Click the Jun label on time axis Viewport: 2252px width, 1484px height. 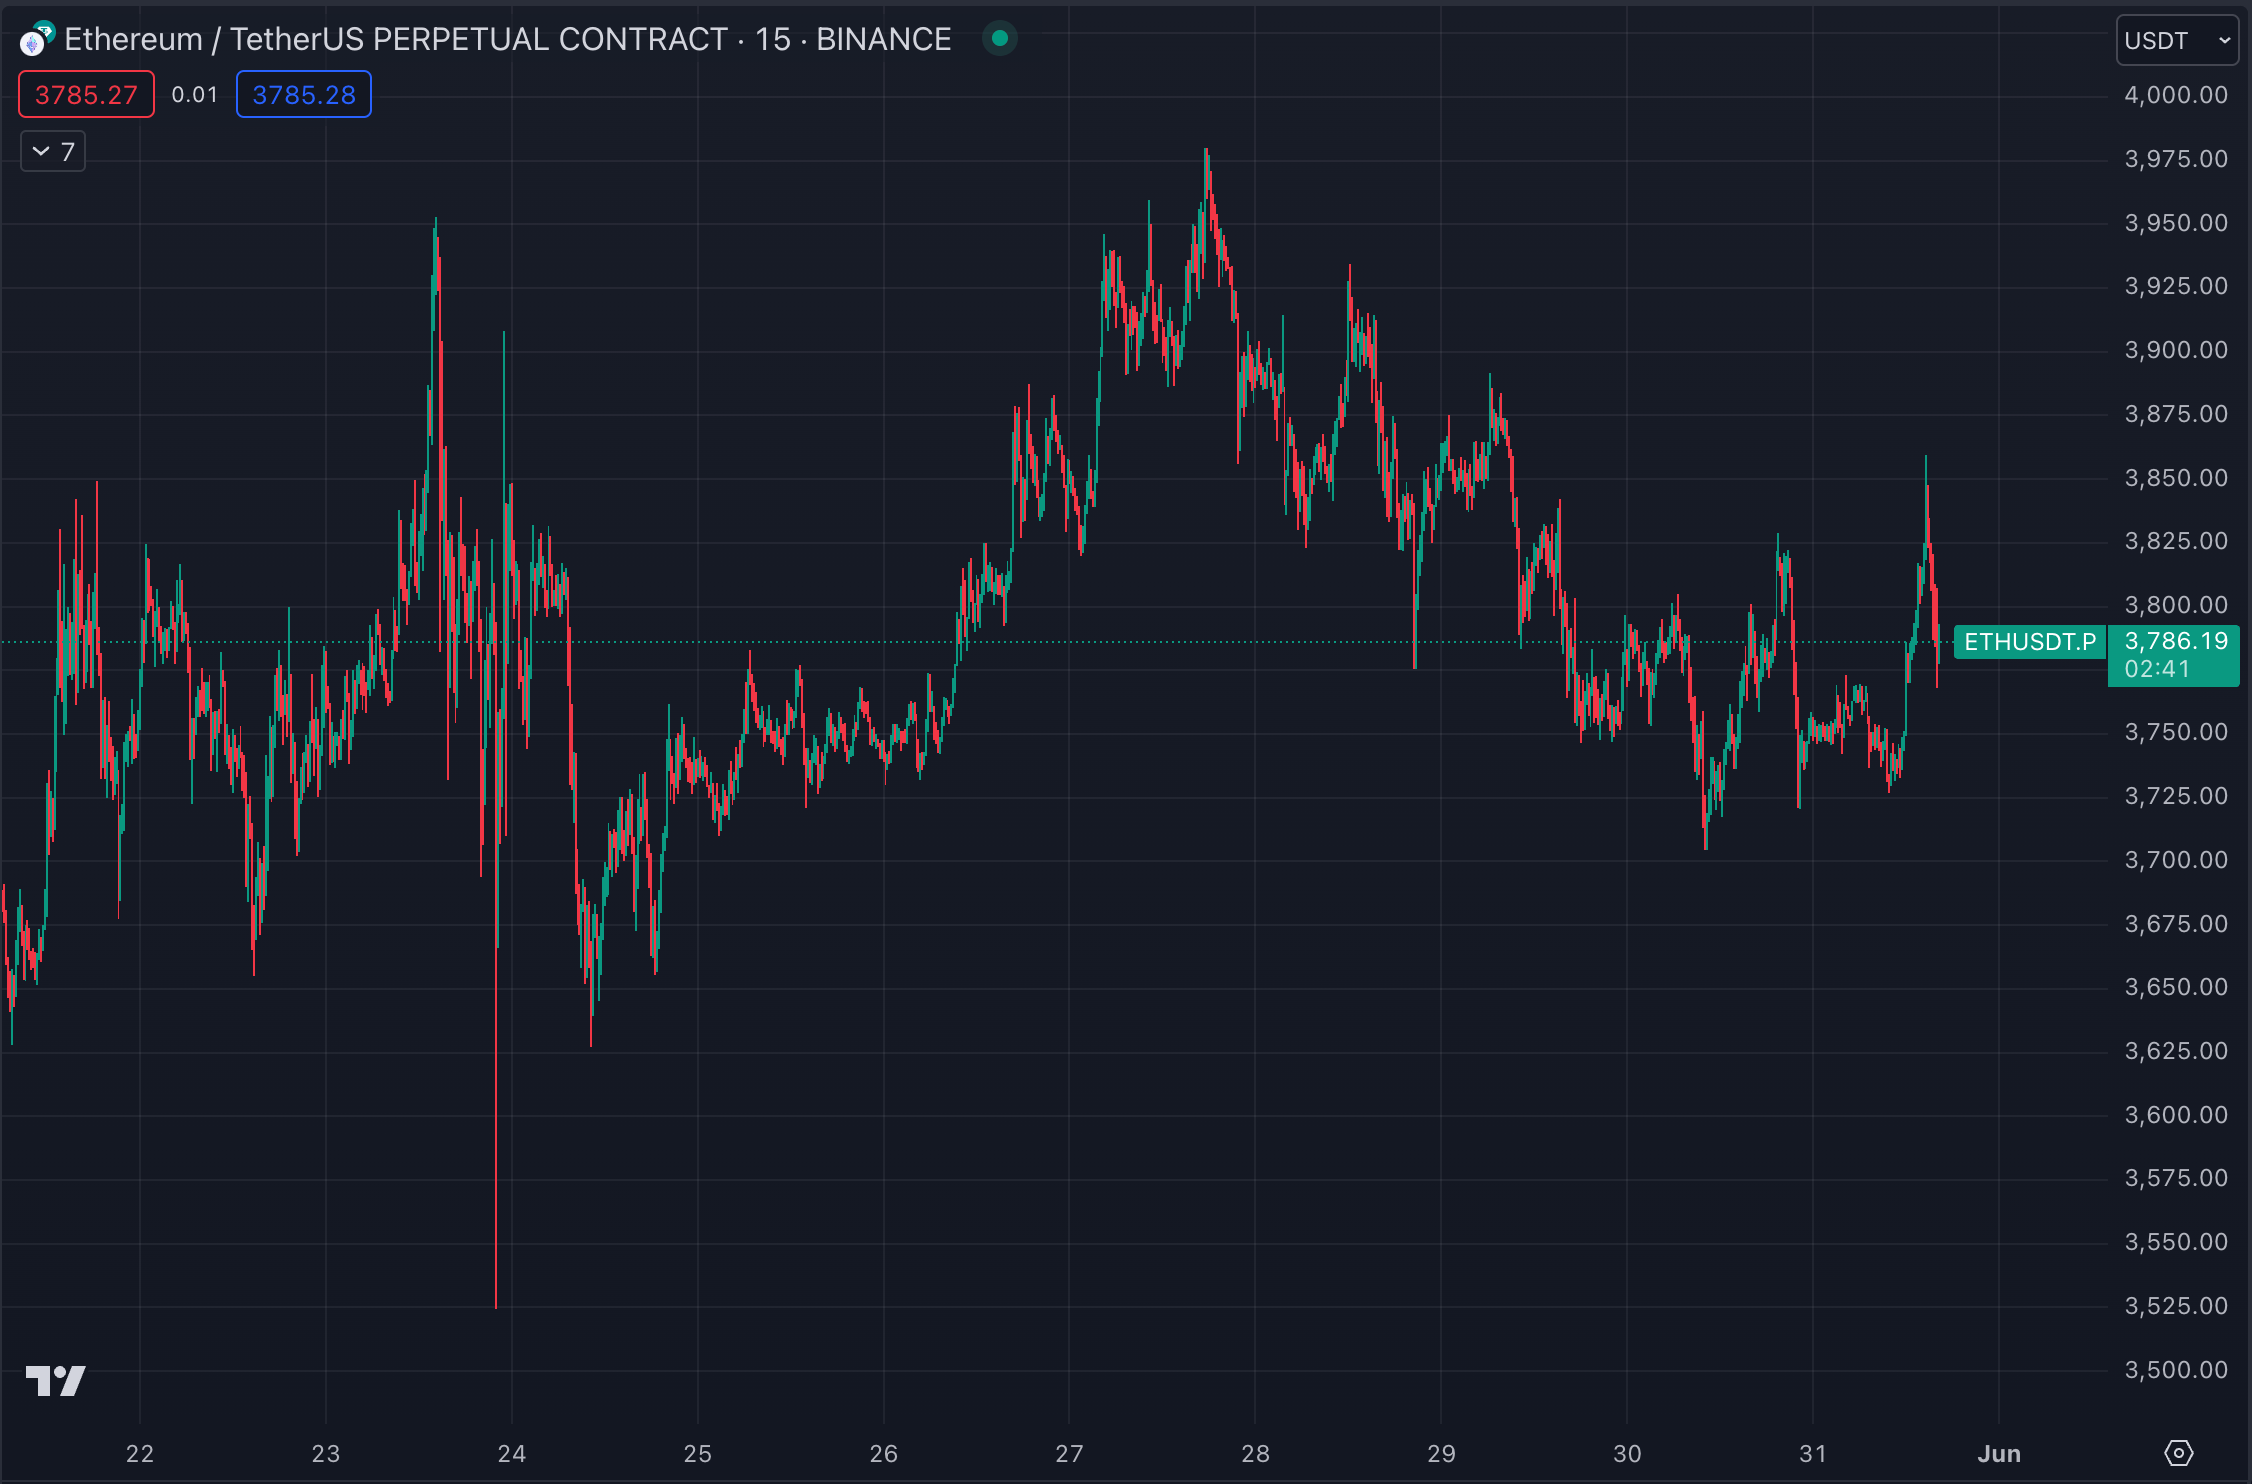click(1998, 1454)
